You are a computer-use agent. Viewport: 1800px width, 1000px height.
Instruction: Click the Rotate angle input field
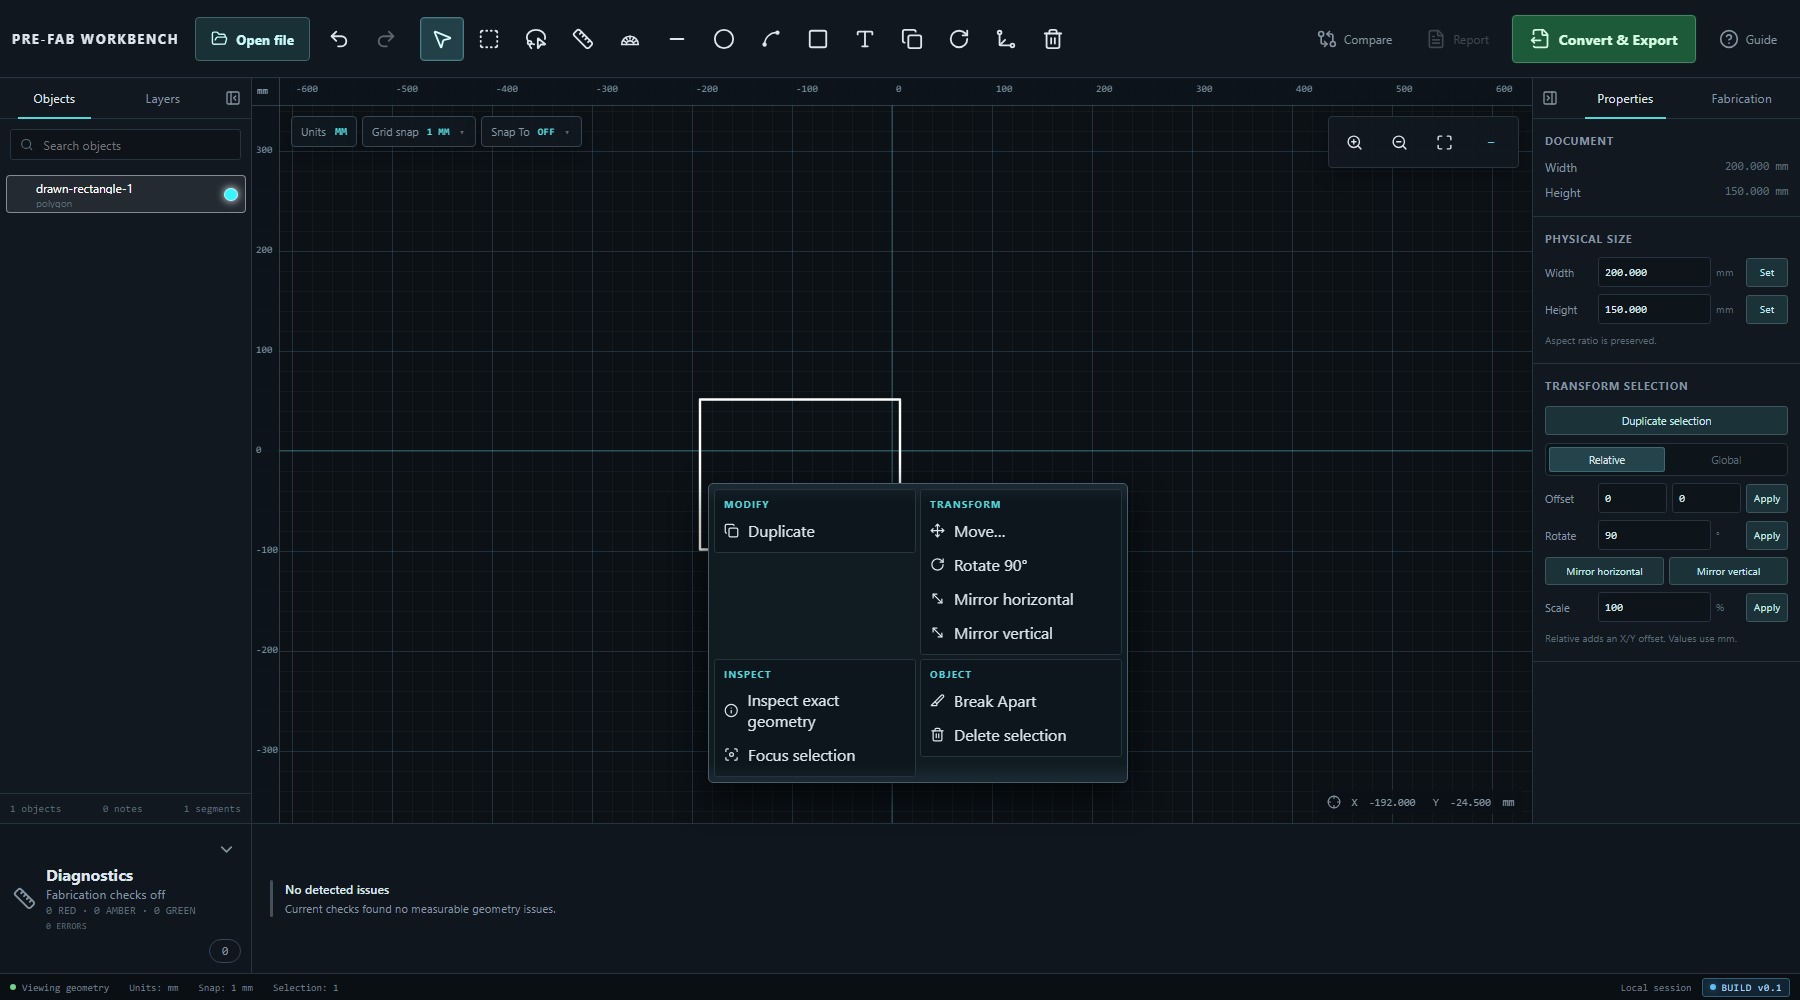point(1654,536)
